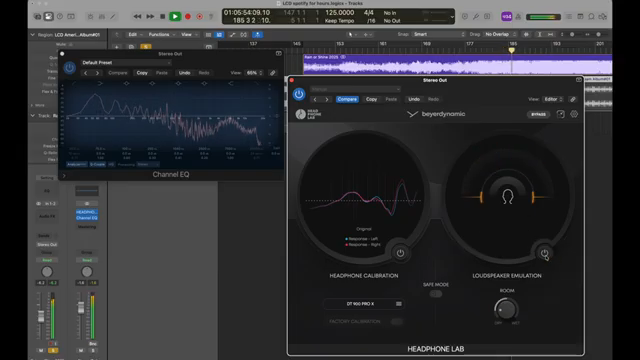Viewport: 640px width, 360px height.
Task: Open the View menu in Tracks area
Action: coord(189,35)
